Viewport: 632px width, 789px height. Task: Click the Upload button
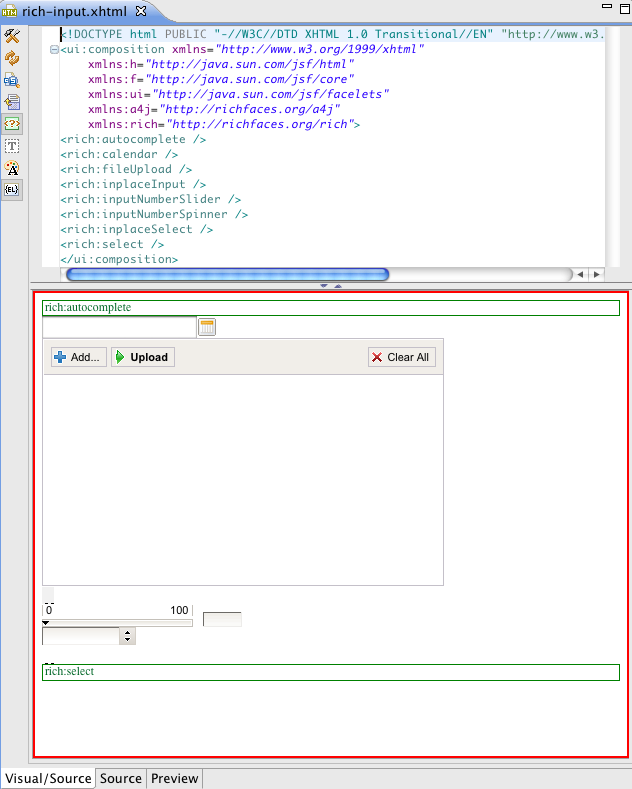pyautogui.click(x=143, y=357)
